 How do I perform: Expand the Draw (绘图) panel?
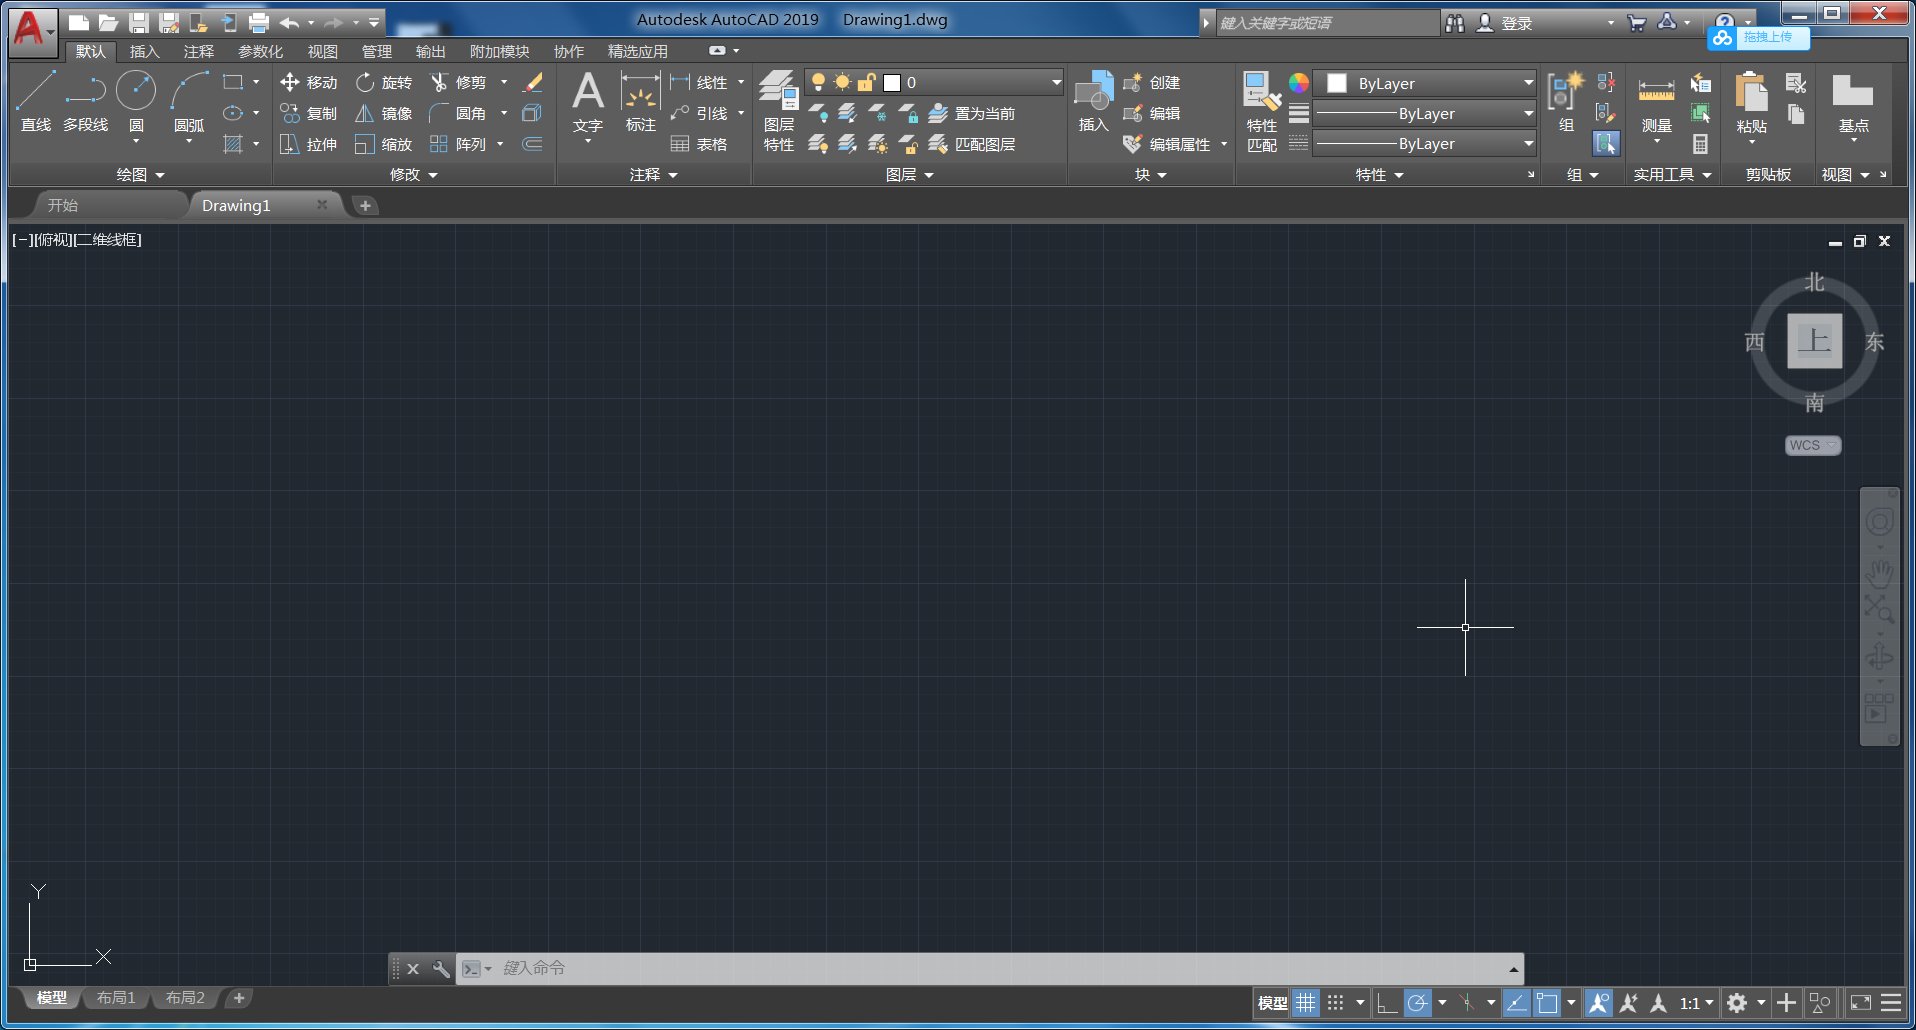(140, 174)
